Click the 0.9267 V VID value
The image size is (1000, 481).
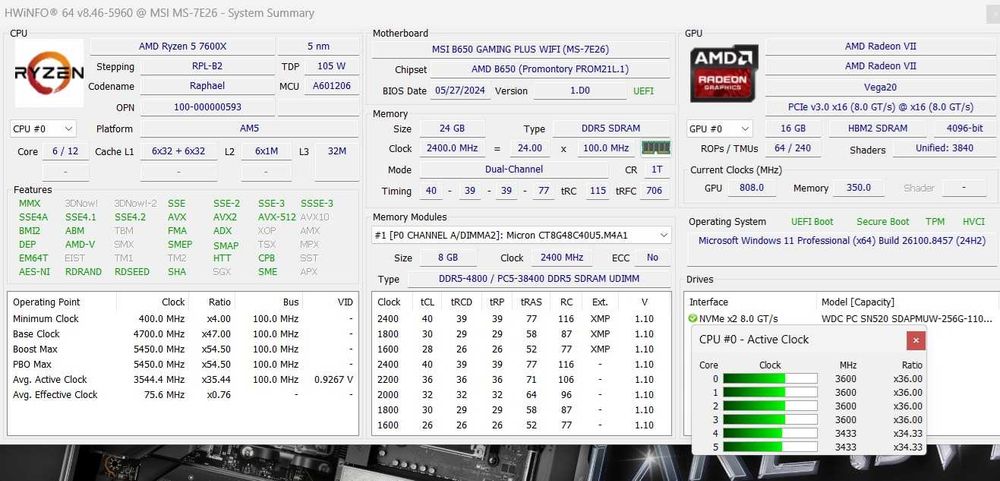coord(334,380)
